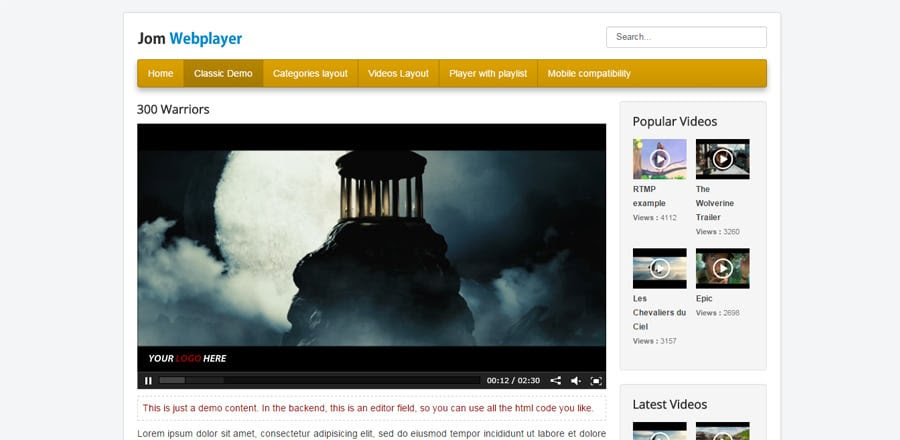The image size is (900, 440).
Task: Open Mobile compatibility page
Action: pos(589,73)
